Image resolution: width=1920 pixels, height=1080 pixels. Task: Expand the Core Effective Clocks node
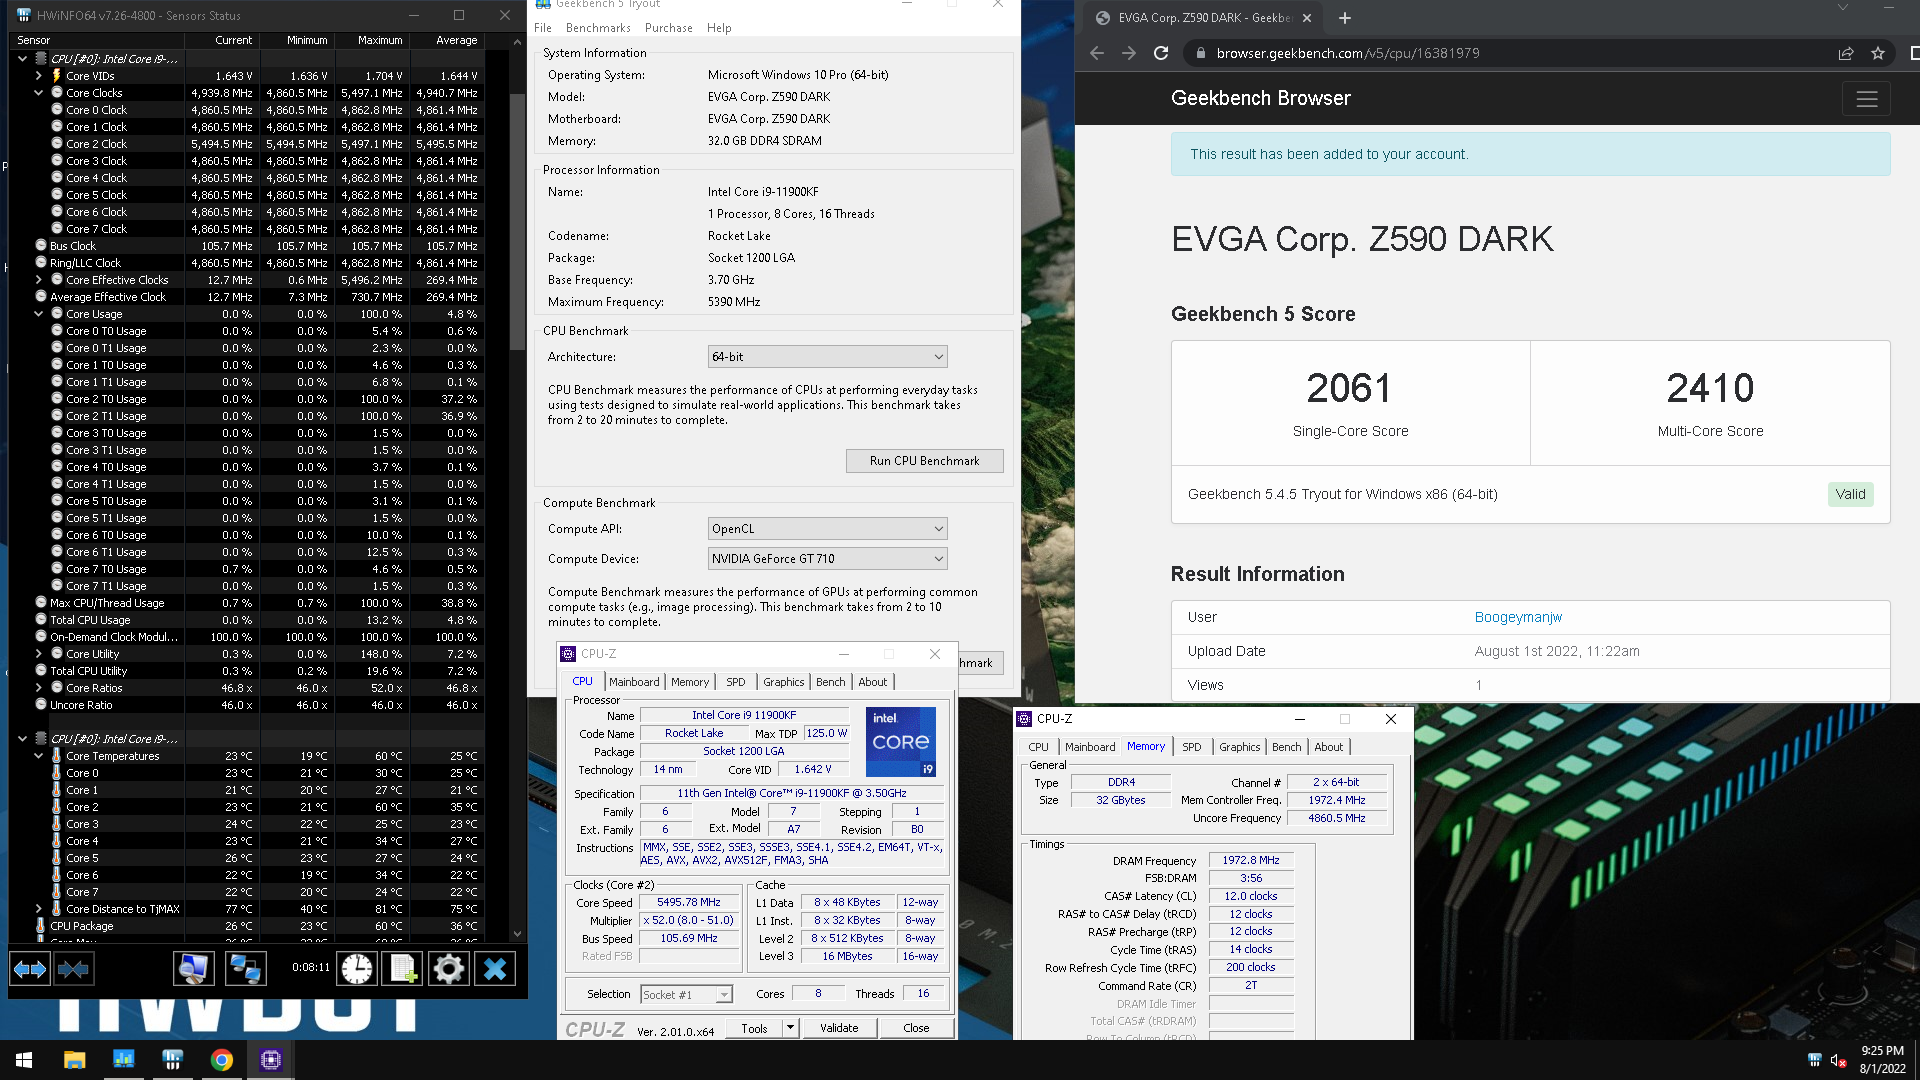[x=39, y=280]
